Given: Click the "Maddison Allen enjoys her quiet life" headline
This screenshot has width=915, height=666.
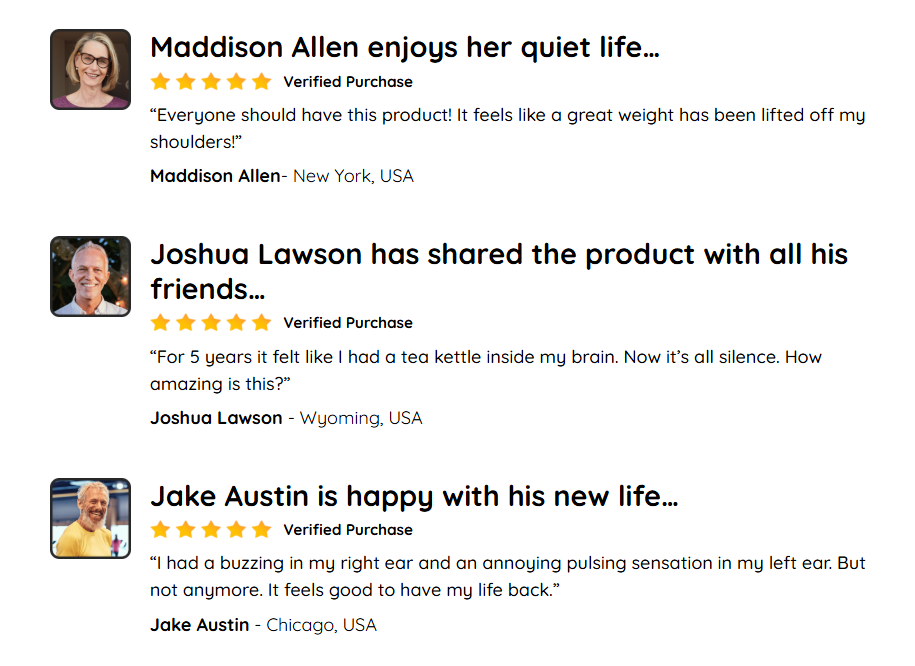Looking at the screenshot, I should (x=404, y=47).
